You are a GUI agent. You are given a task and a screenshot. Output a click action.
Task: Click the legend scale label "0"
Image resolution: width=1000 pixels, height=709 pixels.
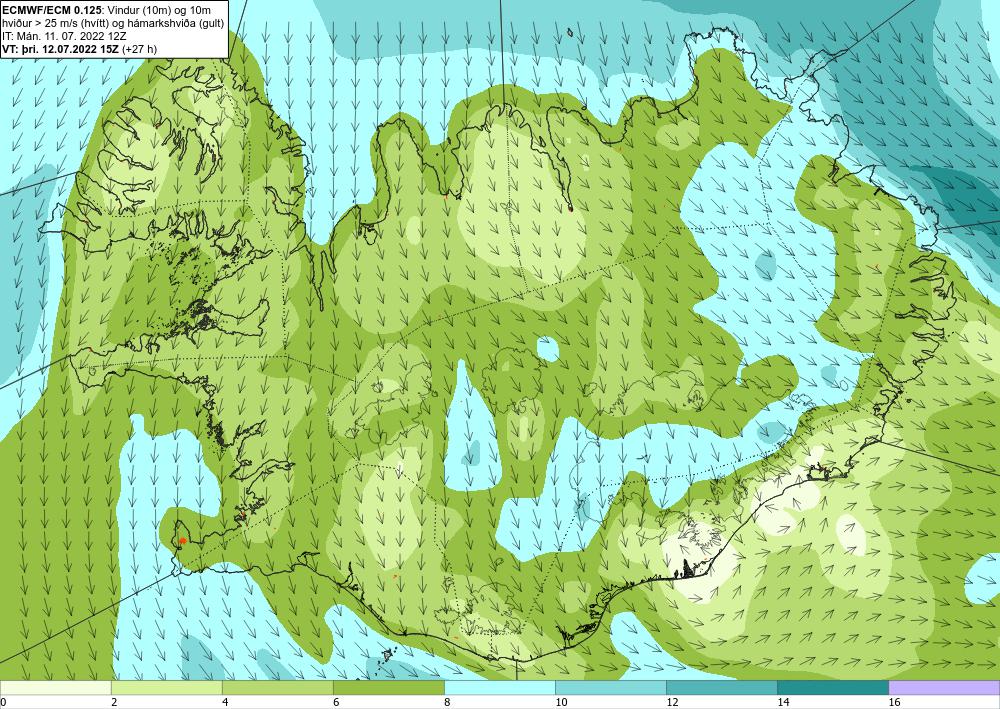click(x=3, y=703)
